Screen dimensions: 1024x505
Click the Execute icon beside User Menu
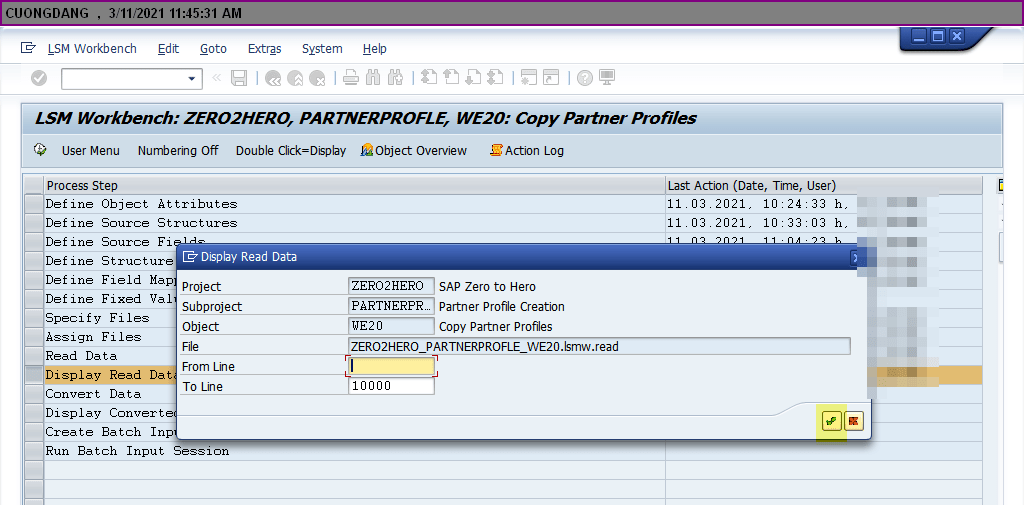tap(40, 150)
